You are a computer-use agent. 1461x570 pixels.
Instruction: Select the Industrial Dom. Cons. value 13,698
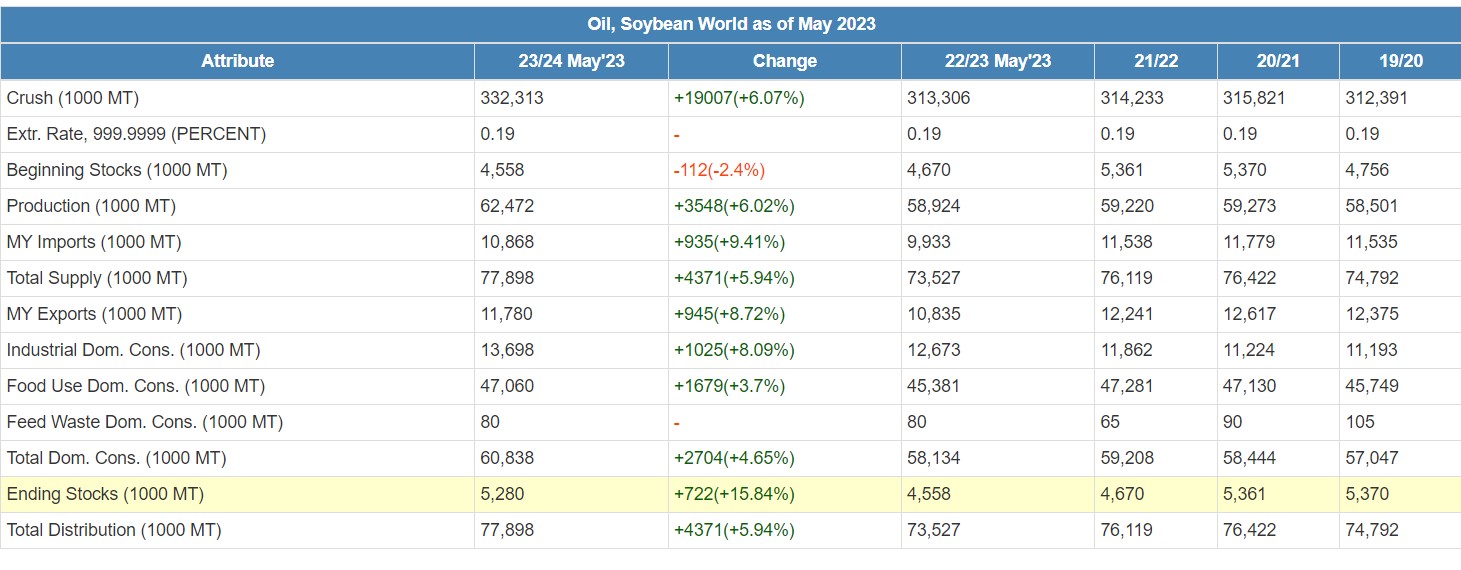tap(507, 350)
